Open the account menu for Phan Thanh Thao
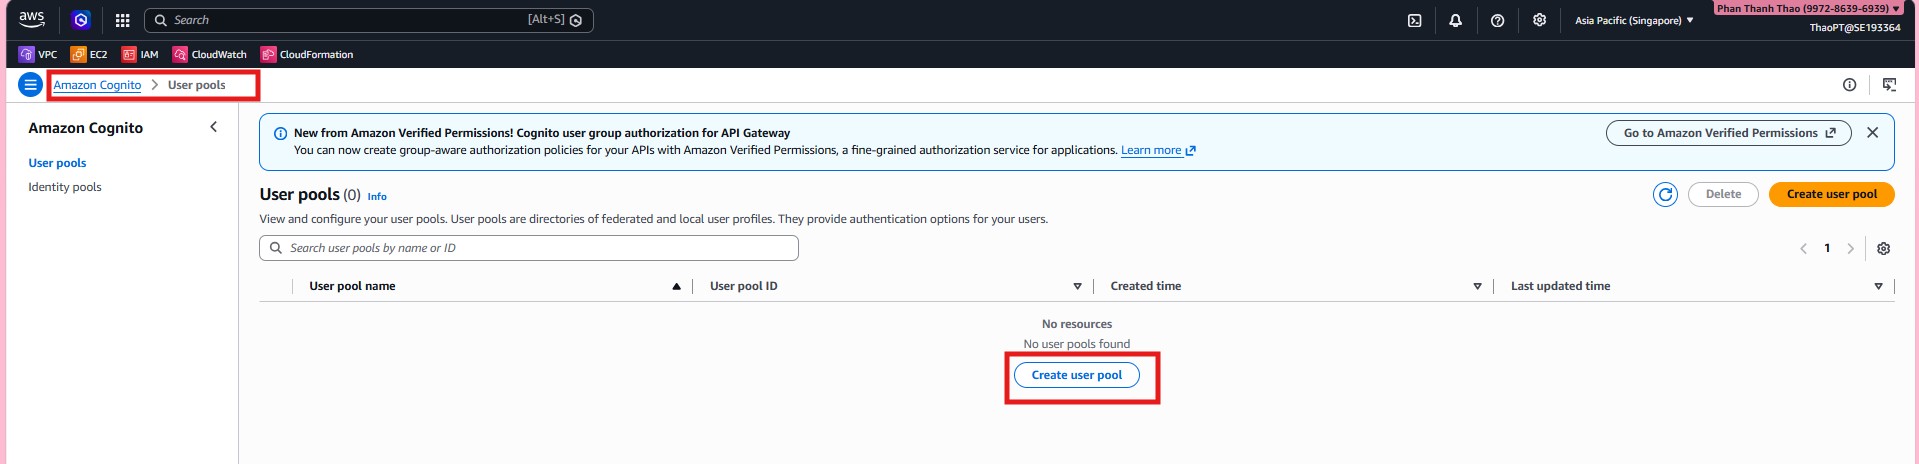The width and height of the screenshot is (1919, 464). (x=1808, y=8)
